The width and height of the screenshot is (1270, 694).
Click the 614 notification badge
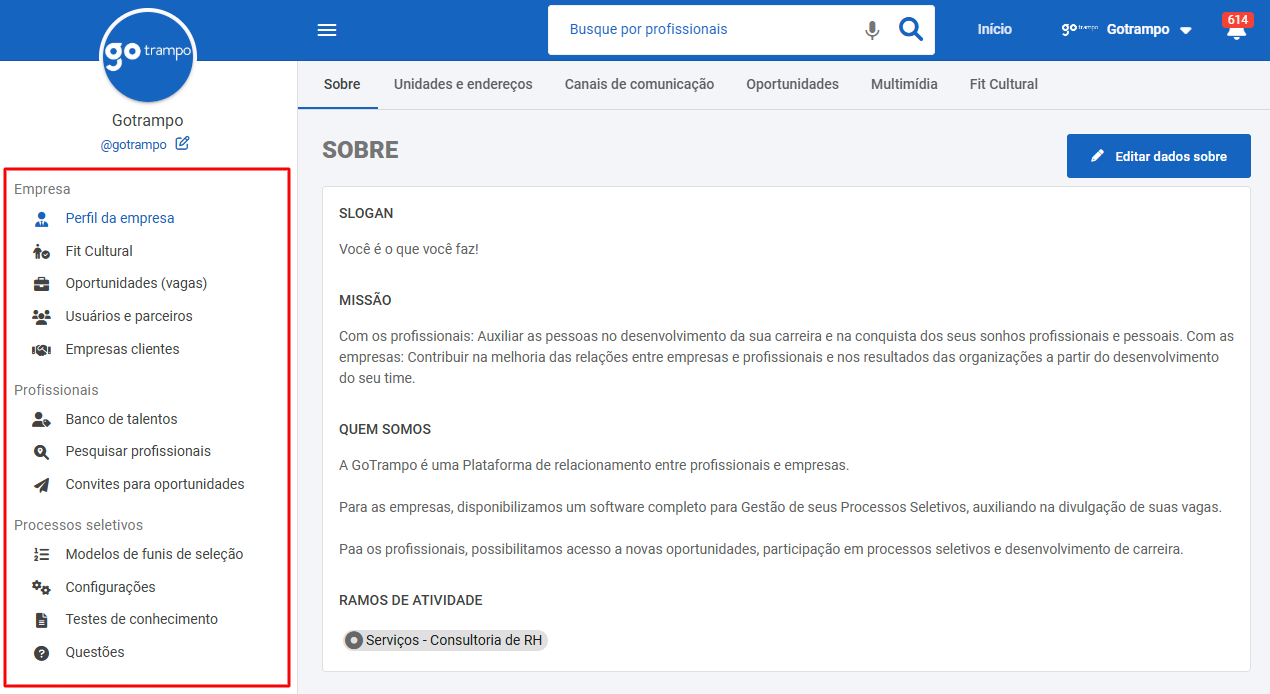coord(1237,19)
